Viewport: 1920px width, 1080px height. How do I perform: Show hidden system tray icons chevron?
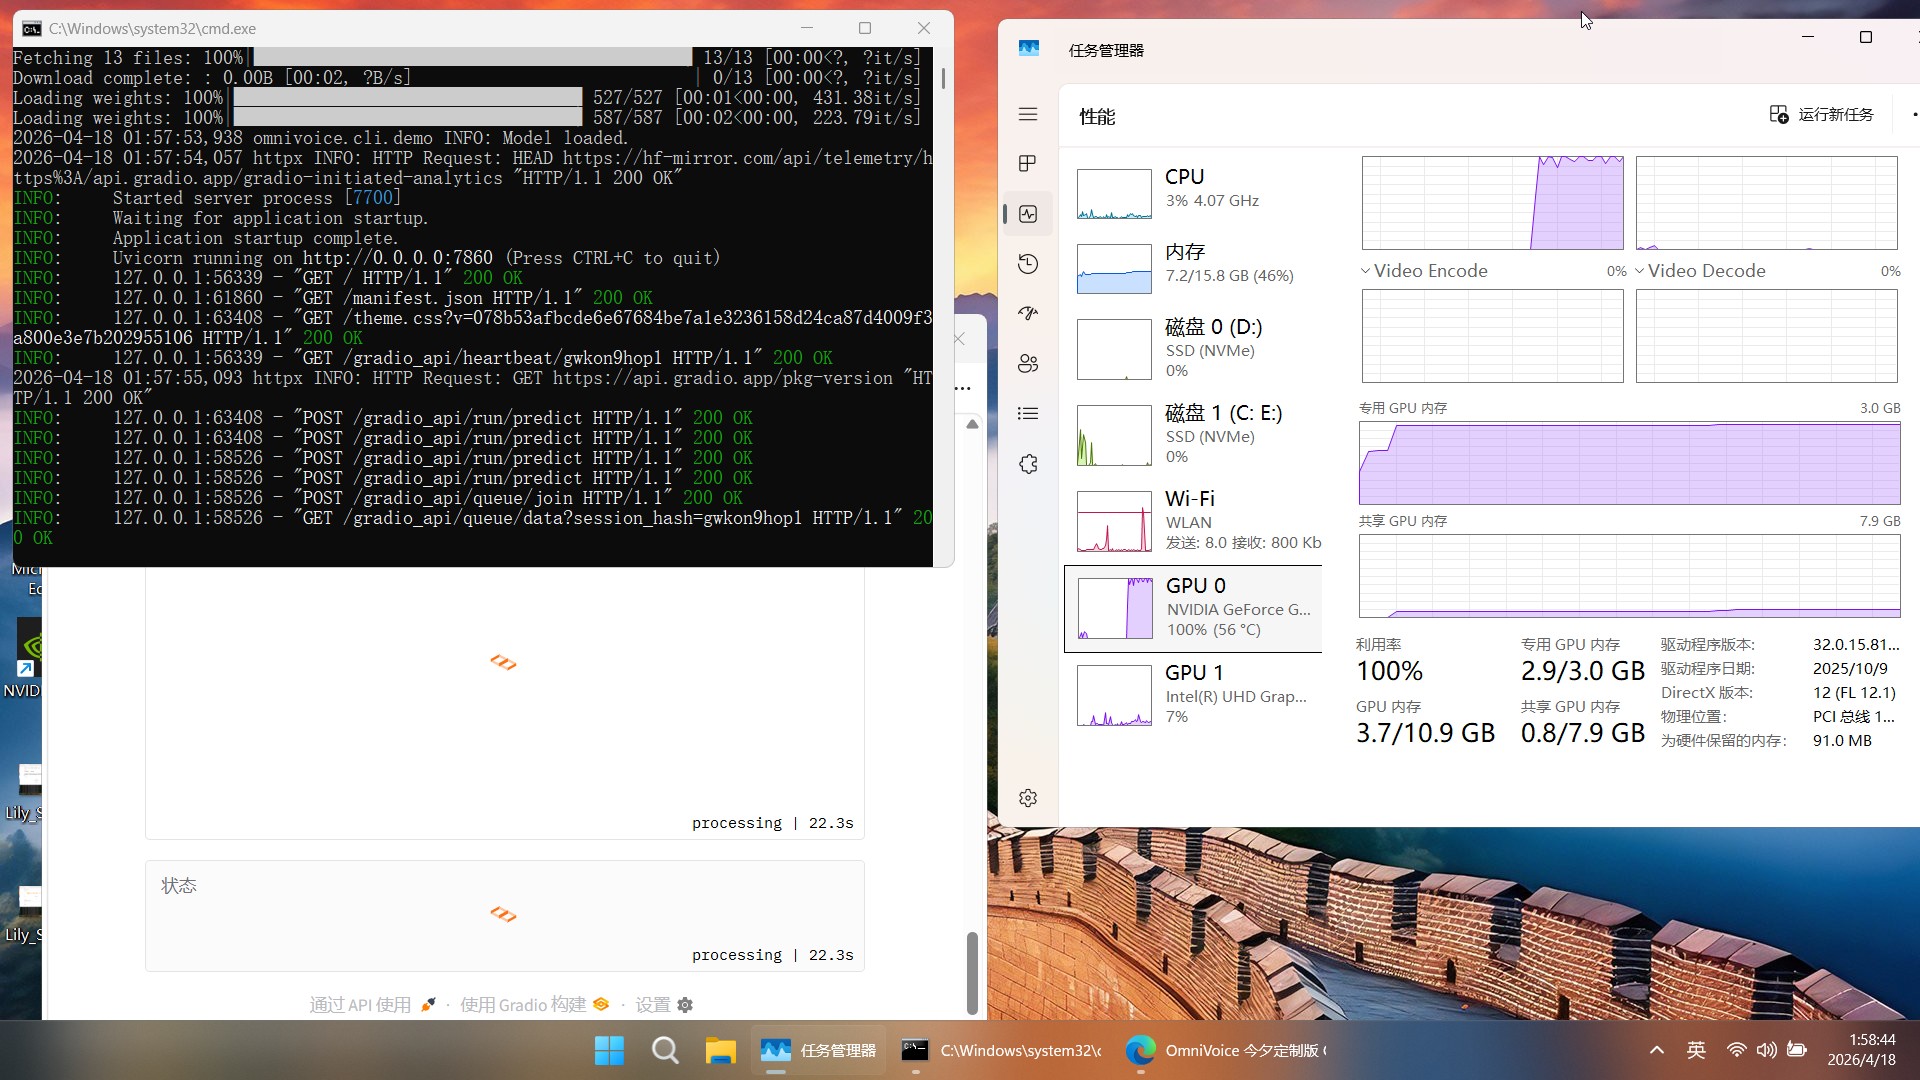pos(1656,1050)
